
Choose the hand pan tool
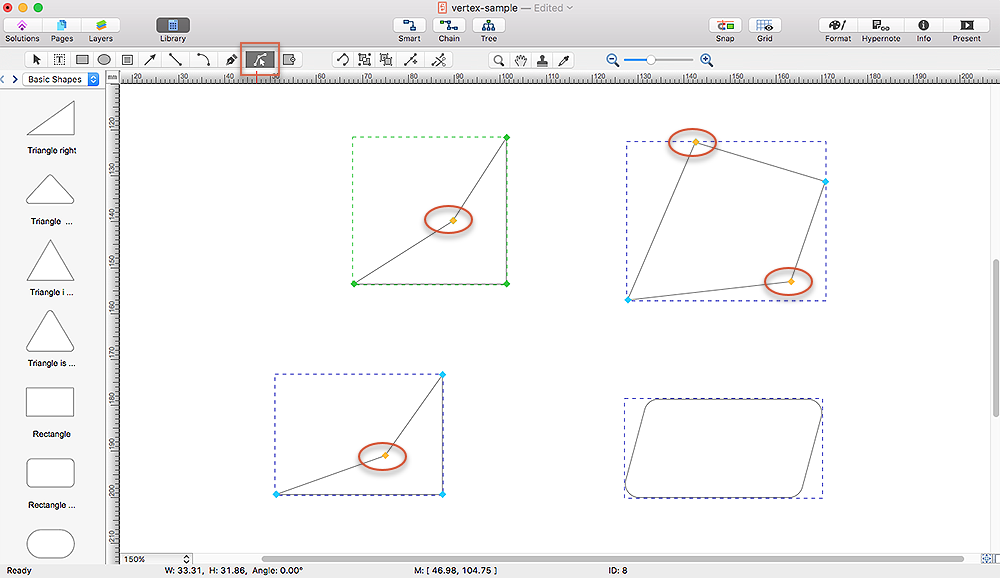pyautogui.click(x=521, y=60)
